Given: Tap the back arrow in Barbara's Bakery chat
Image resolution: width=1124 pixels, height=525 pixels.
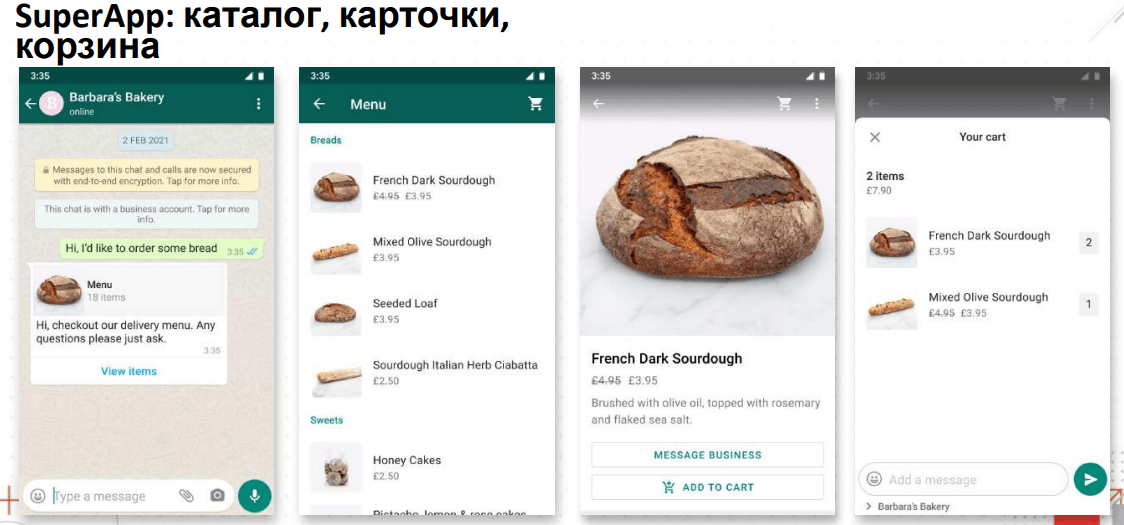Looking at the screenshot, I should pyautogui.click(x=30, y=104).
